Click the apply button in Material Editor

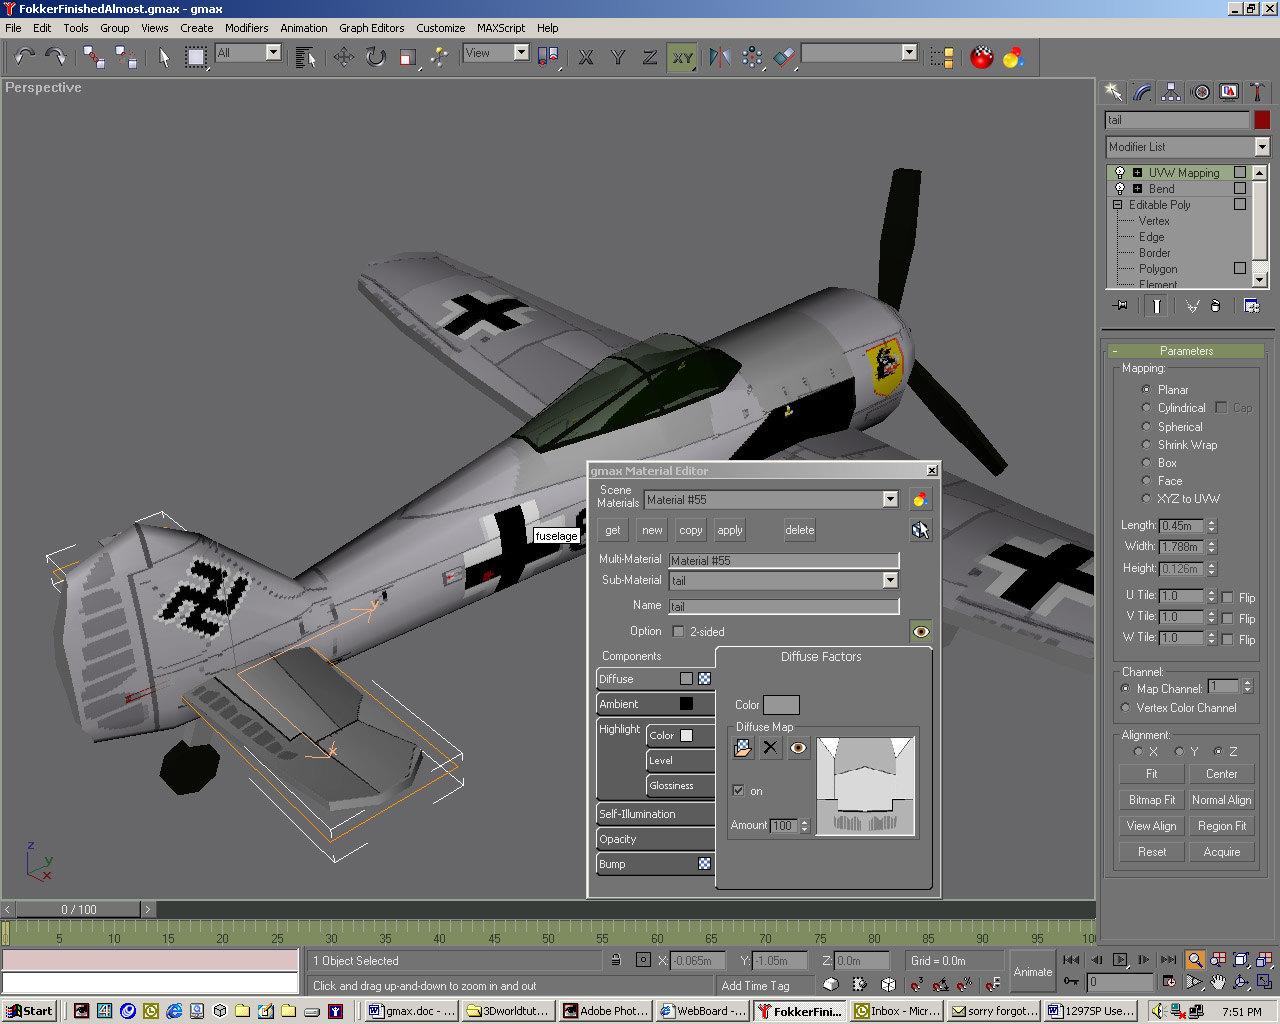730,531
